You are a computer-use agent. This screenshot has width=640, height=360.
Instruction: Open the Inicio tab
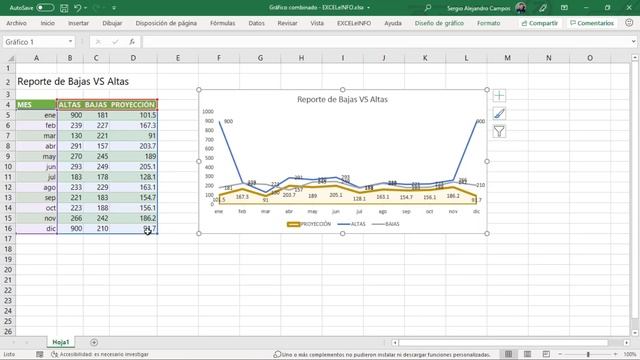click(x=47, y=23)
